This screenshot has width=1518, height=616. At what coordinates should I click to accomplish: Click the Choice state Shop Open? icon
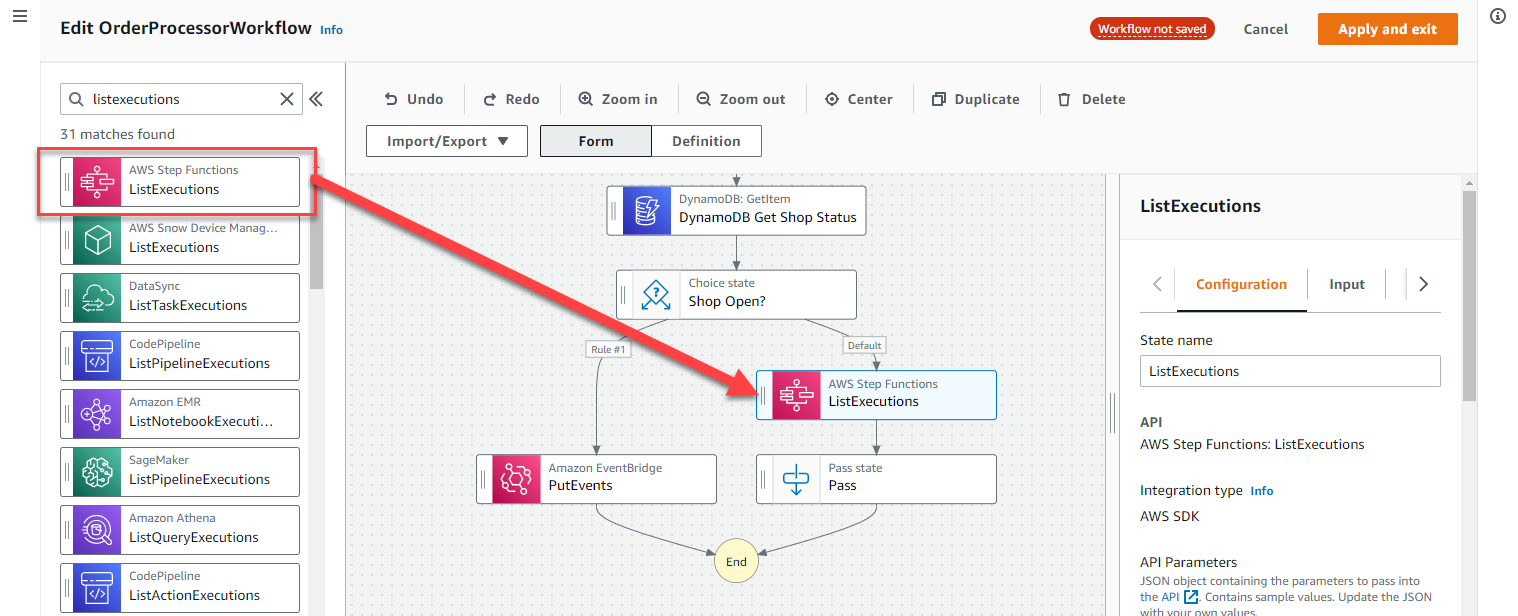656,294
